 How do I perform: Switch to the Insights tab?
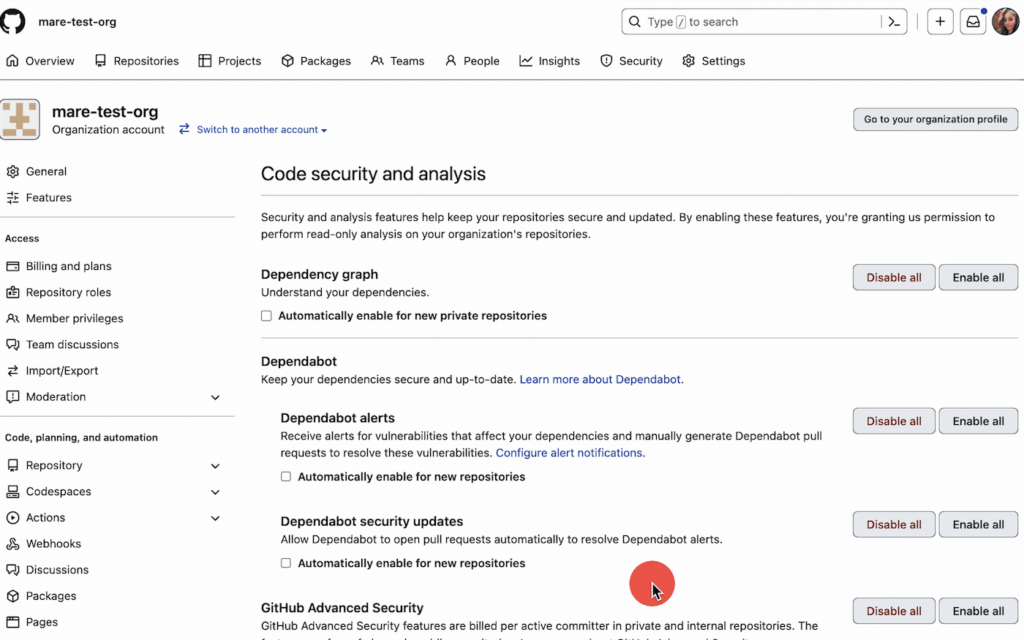(x=549, y=61)
